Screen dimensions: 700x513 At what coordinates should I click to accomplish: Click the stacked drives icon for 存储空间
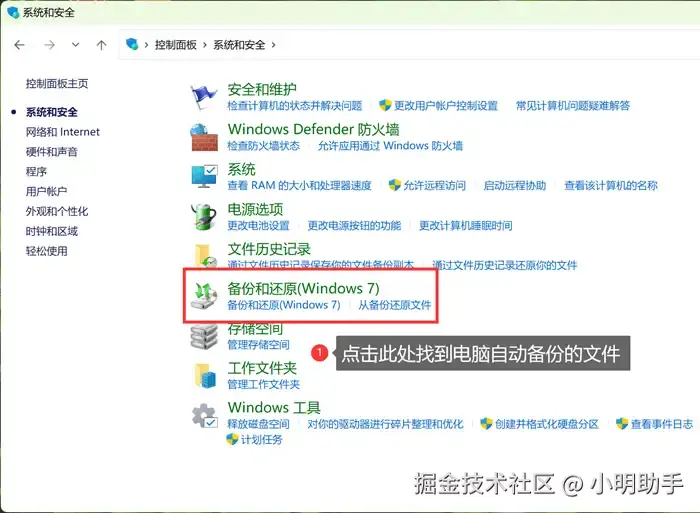pos(204,337)
